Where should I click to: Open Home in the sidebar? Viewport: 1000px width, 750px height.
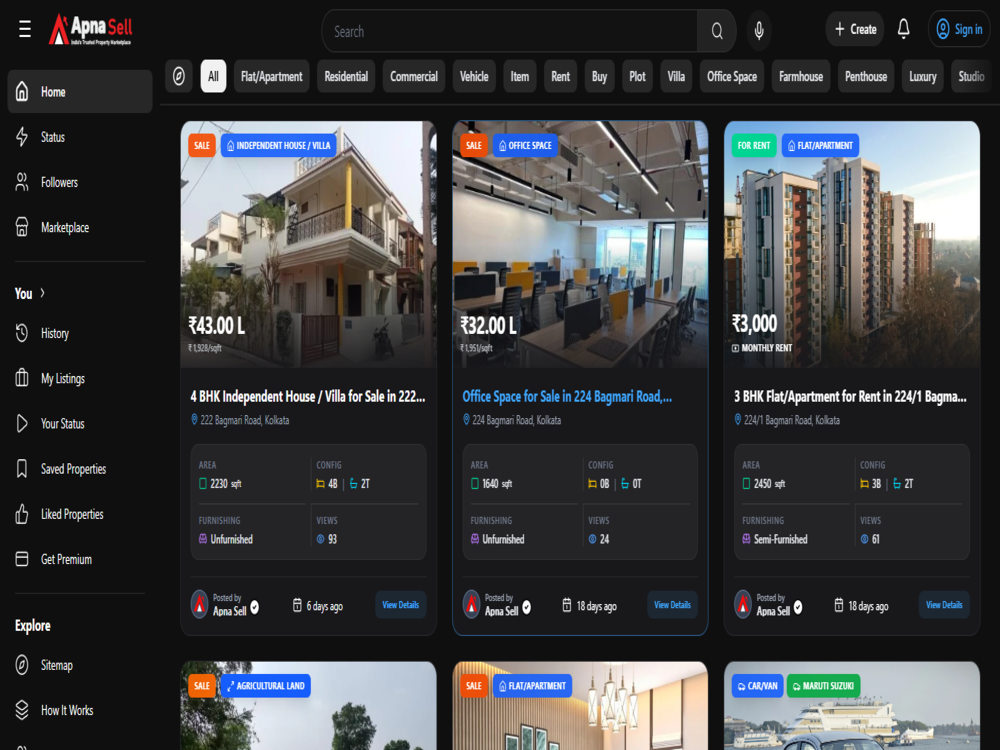coord(80,92)
